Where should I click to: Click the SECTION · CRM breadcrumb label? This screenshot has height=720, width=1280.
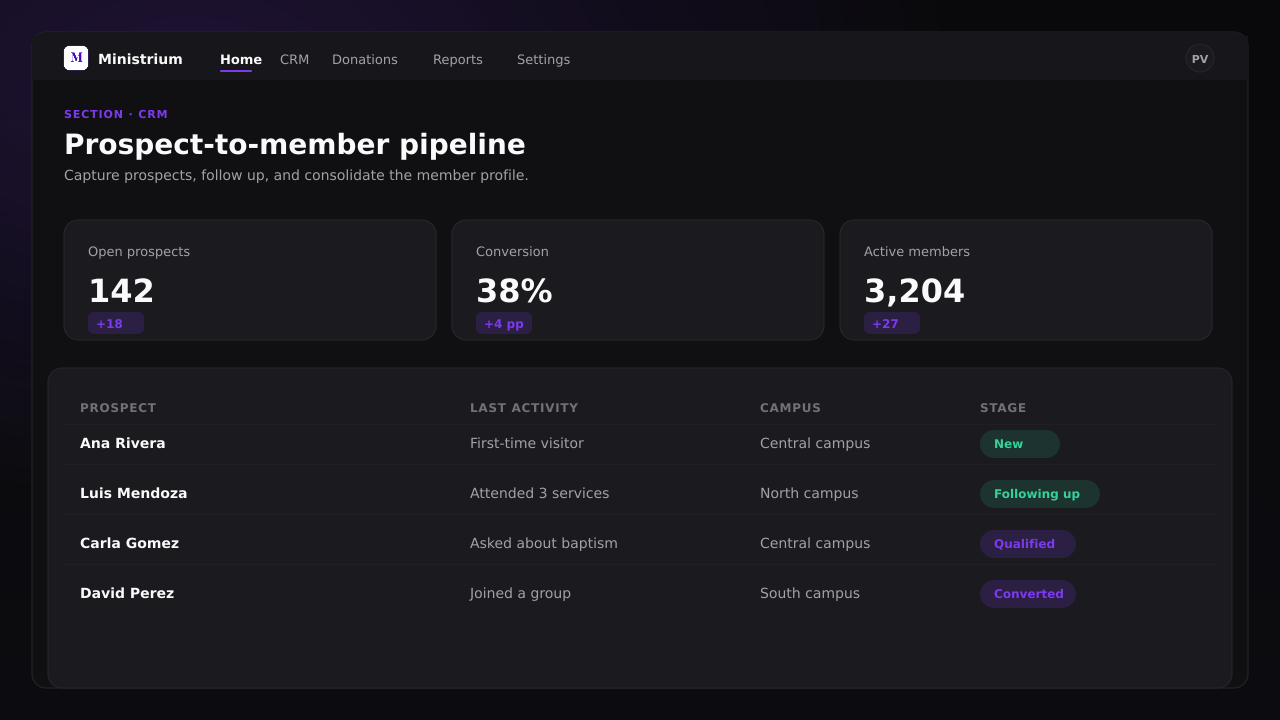pos(116,114)
